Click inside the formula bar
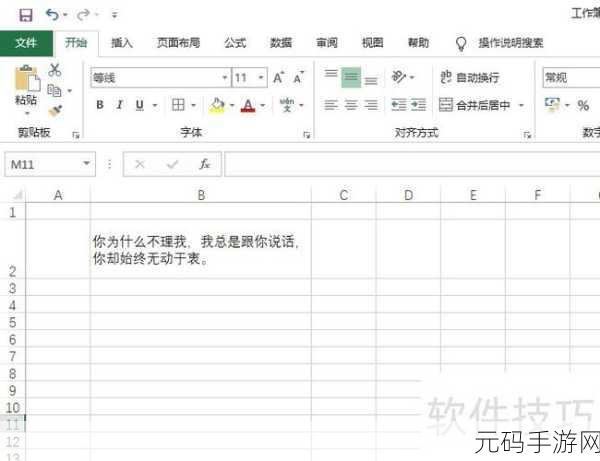 coord(412,165)
